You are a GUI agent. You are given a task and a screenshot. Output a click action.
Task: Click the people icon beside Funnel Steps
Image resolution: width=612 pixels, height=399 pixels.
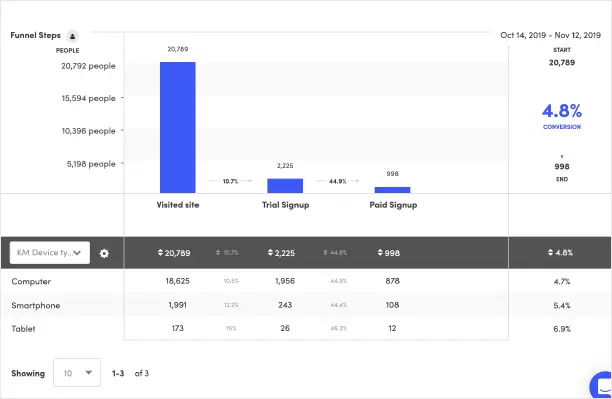click(72, 36)
